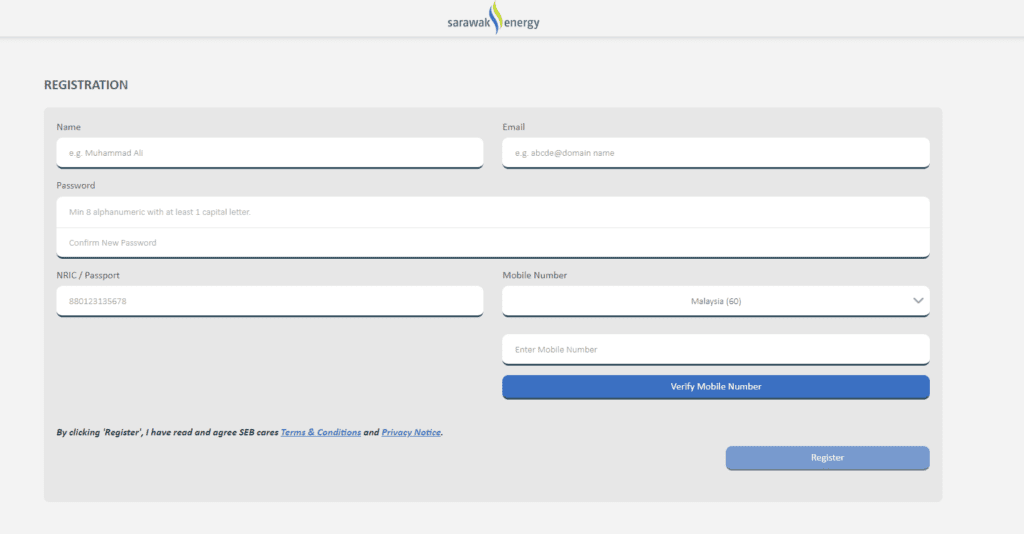Select the password field with alphanumeric hint
Image resolution: width=1024 pixels, height=534 pixels.
coord(493,212)
